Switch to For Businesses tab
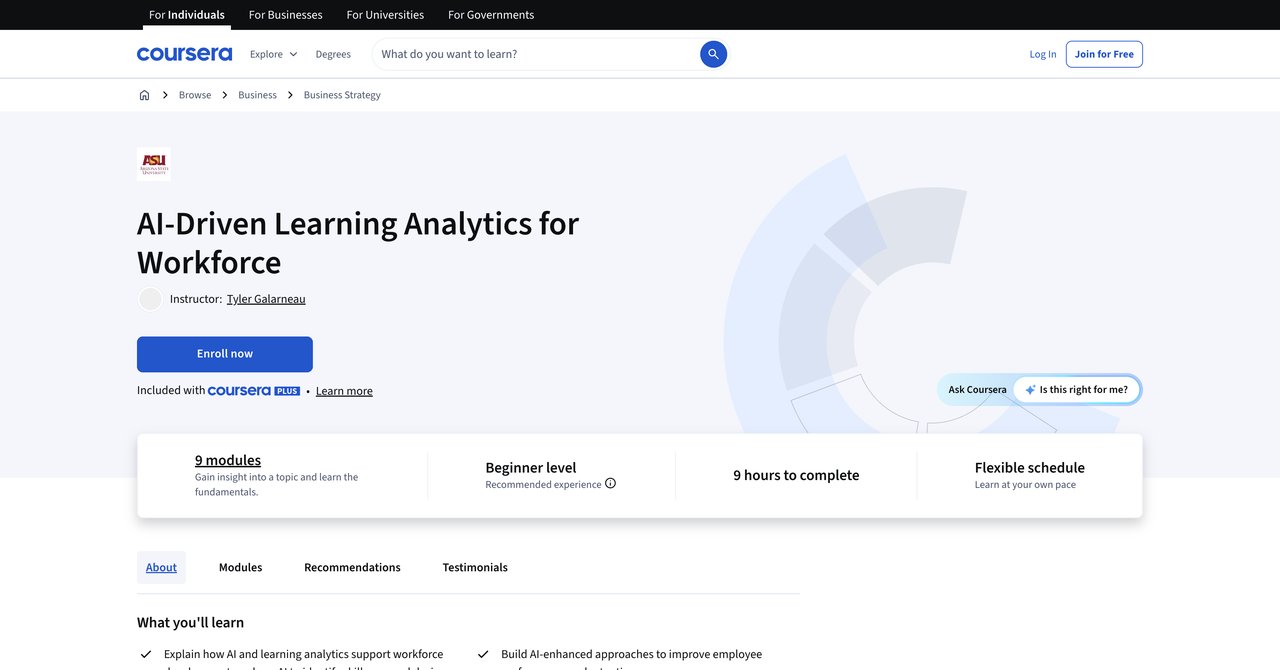The height and width of the screenshot is (670, 1280). [x=285, y=15]
